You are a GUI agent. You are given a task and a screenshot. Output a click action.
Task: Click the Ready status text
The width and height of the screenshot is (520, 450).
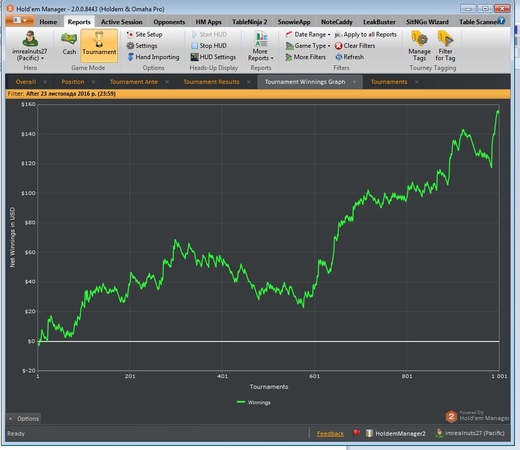(16, 434)
